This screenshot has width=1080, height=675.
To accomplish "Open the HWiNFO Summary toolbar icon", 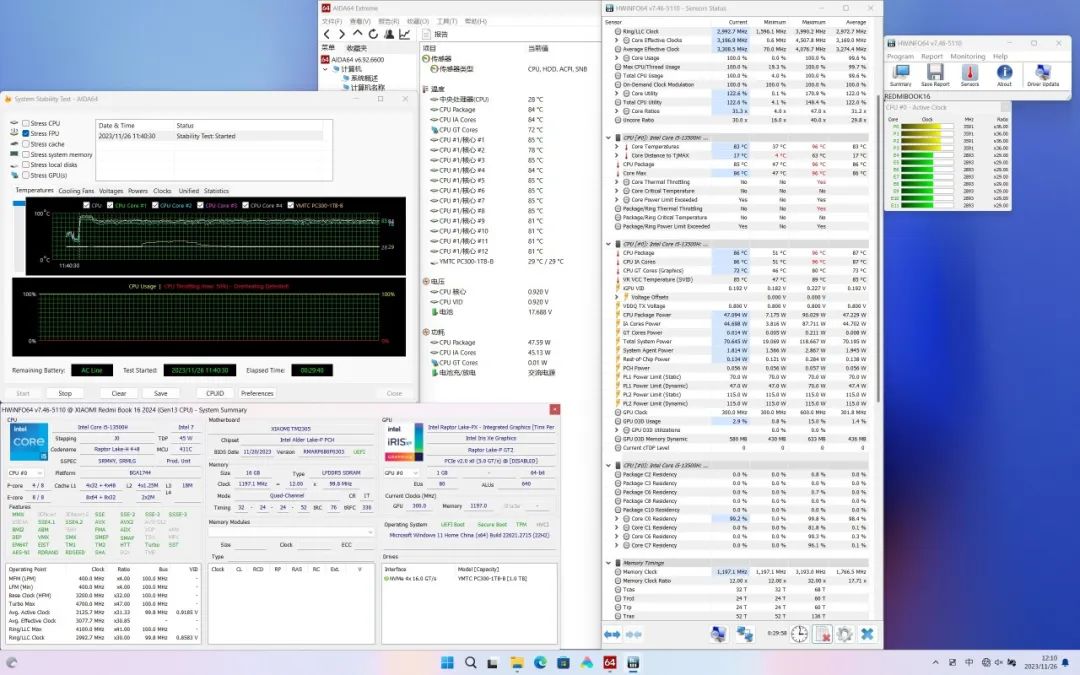I will click(x=900, y=74).
